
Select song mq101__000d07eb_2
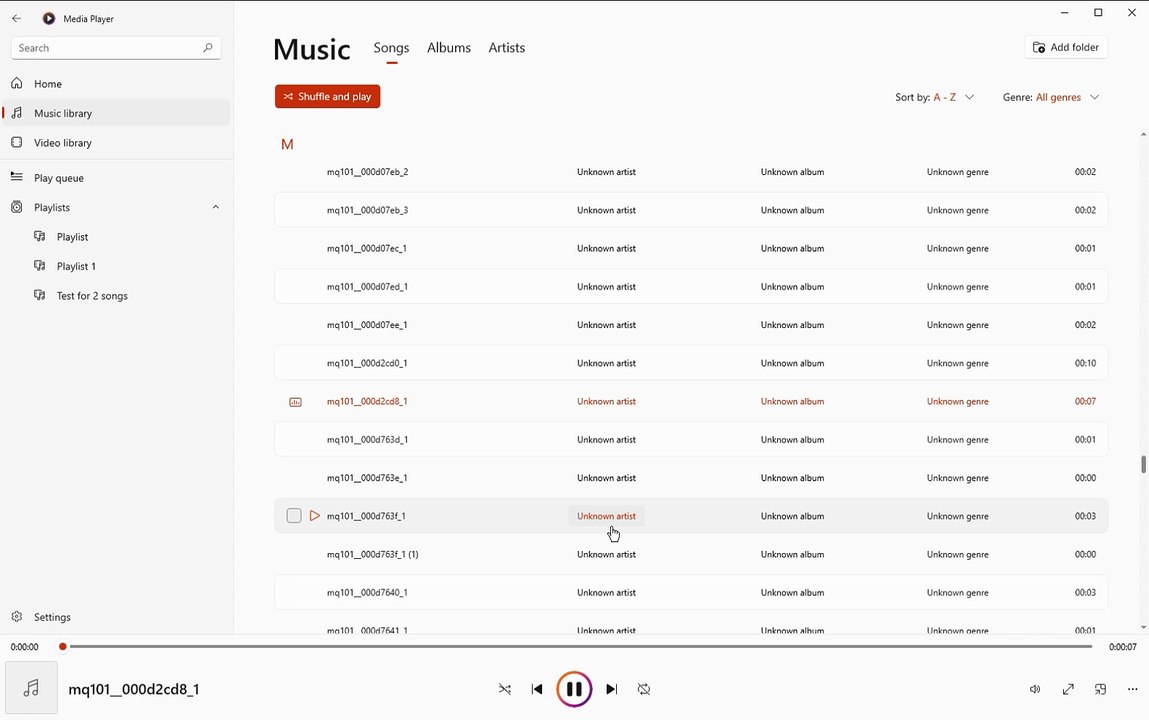[x=691, y=171]
